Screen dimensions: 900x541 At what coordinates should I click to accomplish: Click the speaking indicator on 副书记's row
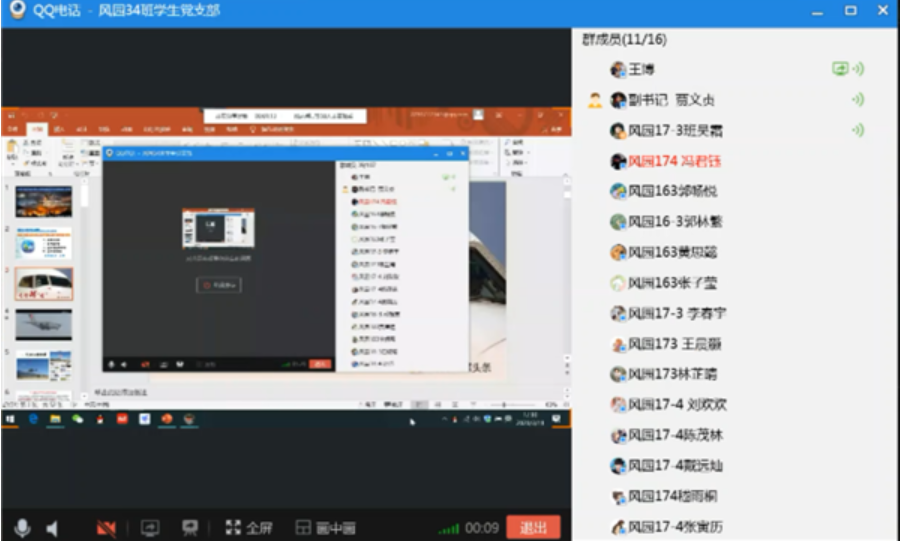[858, 100]
